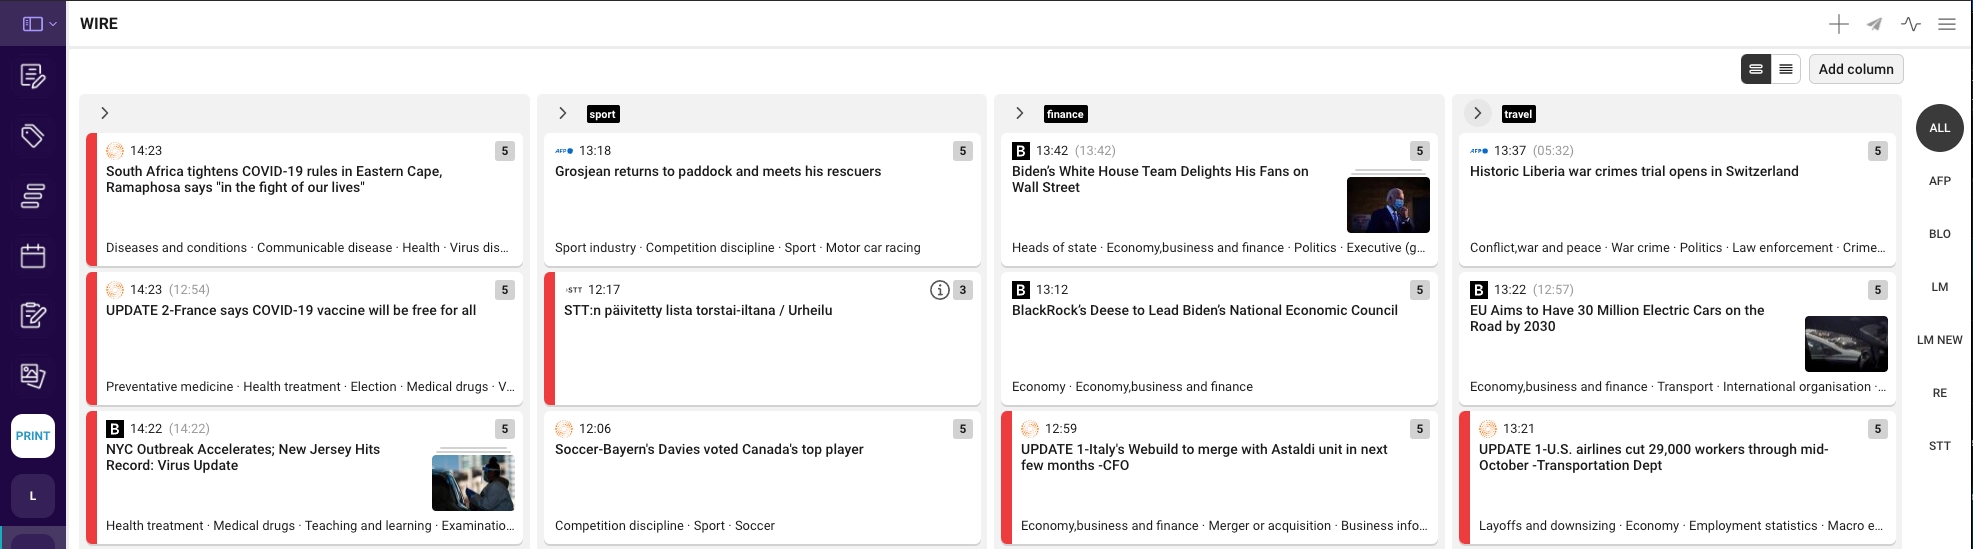Viewport: 1973px width, 549px height.
Task: Open the tags icon in left sidebar
Action: tap(33, 136)
